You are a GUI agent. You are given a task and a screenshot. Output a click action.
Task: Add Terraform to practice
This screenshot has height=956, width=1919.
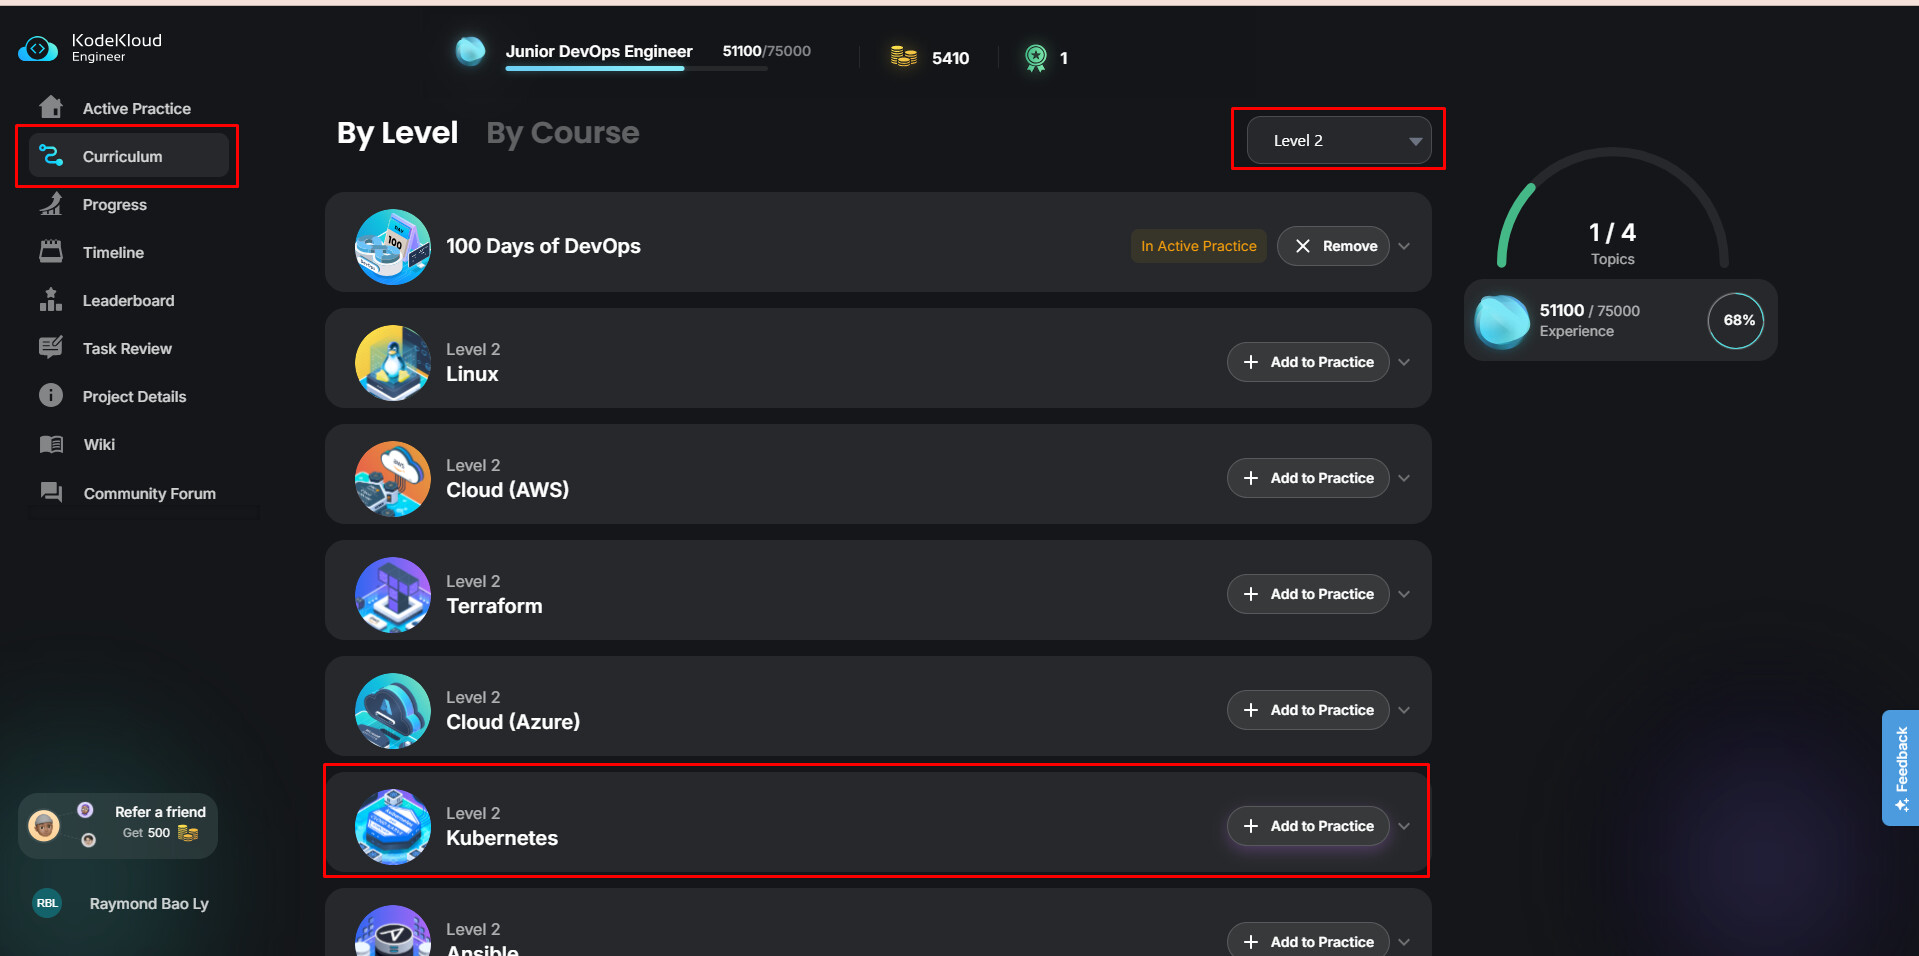click(x=1308, y=594)
